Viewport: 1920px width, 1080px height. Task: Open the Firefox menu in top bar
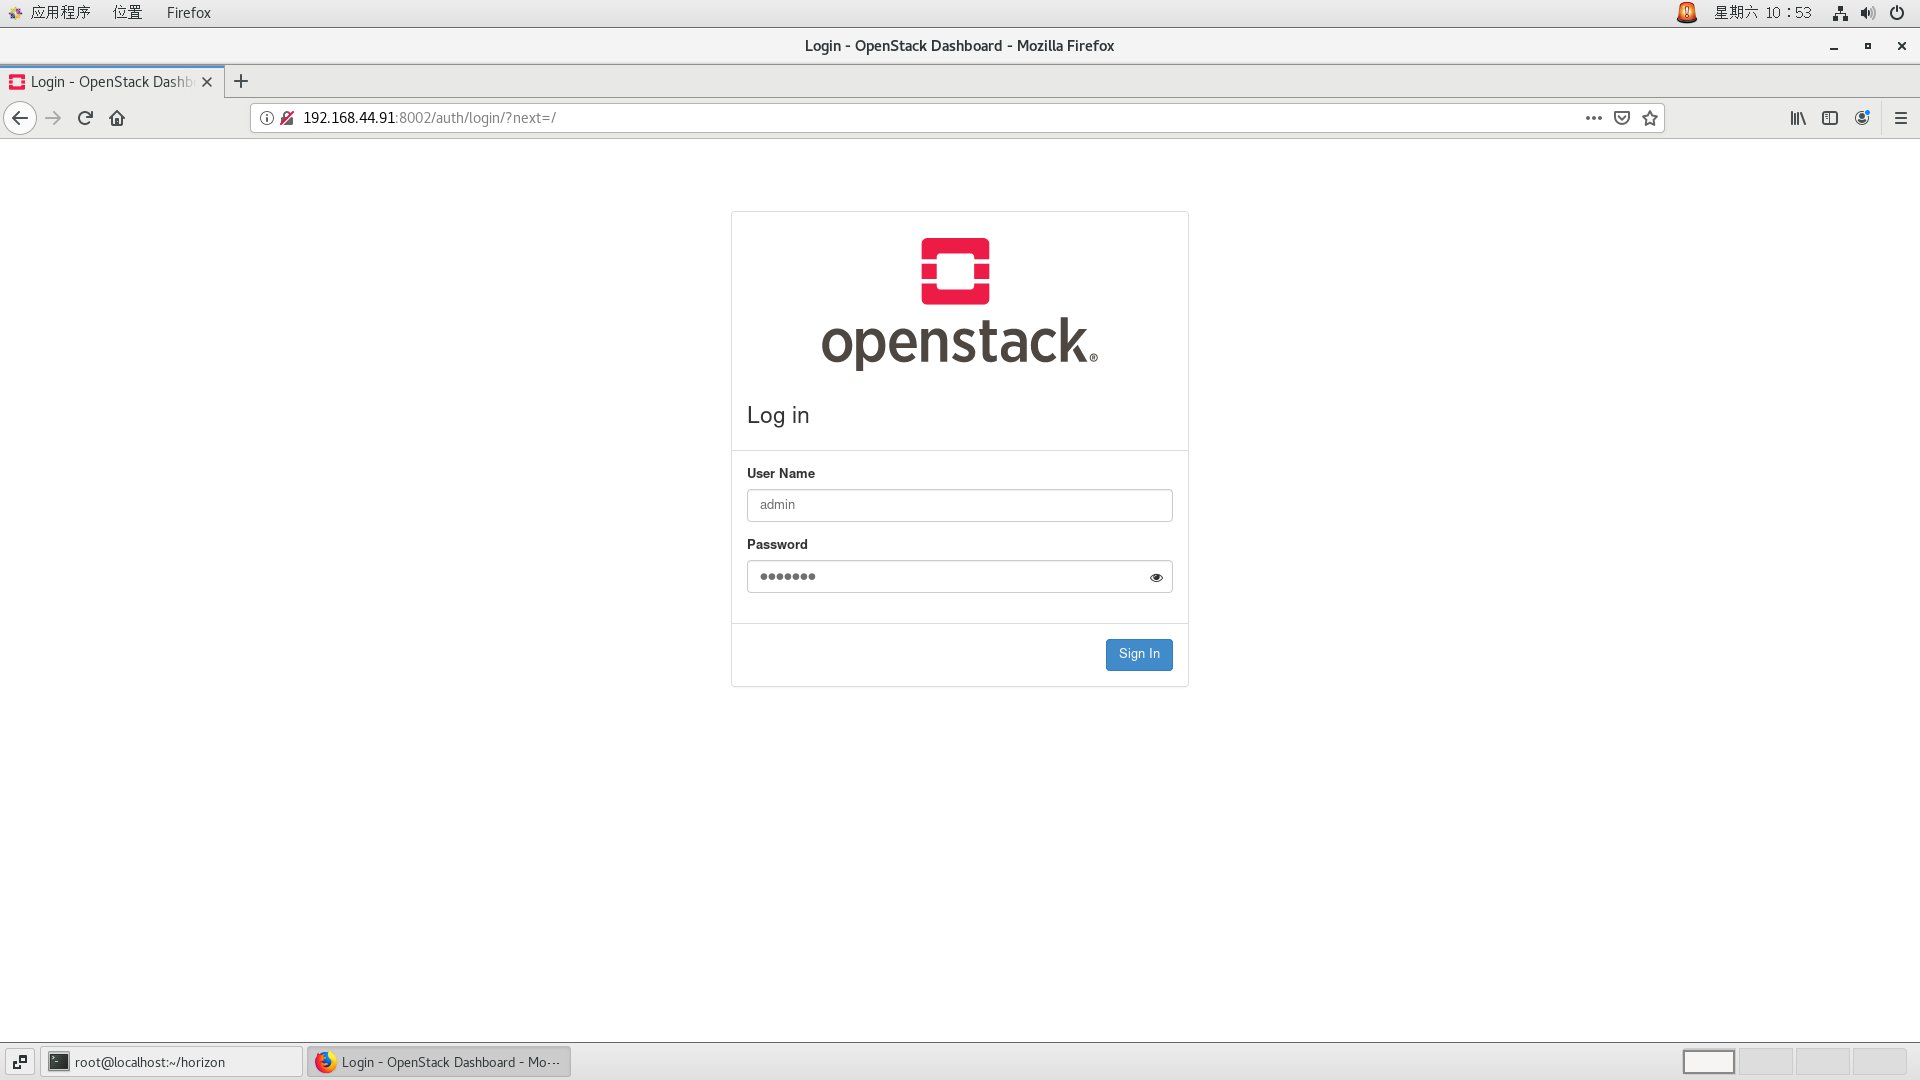point(188,13)
